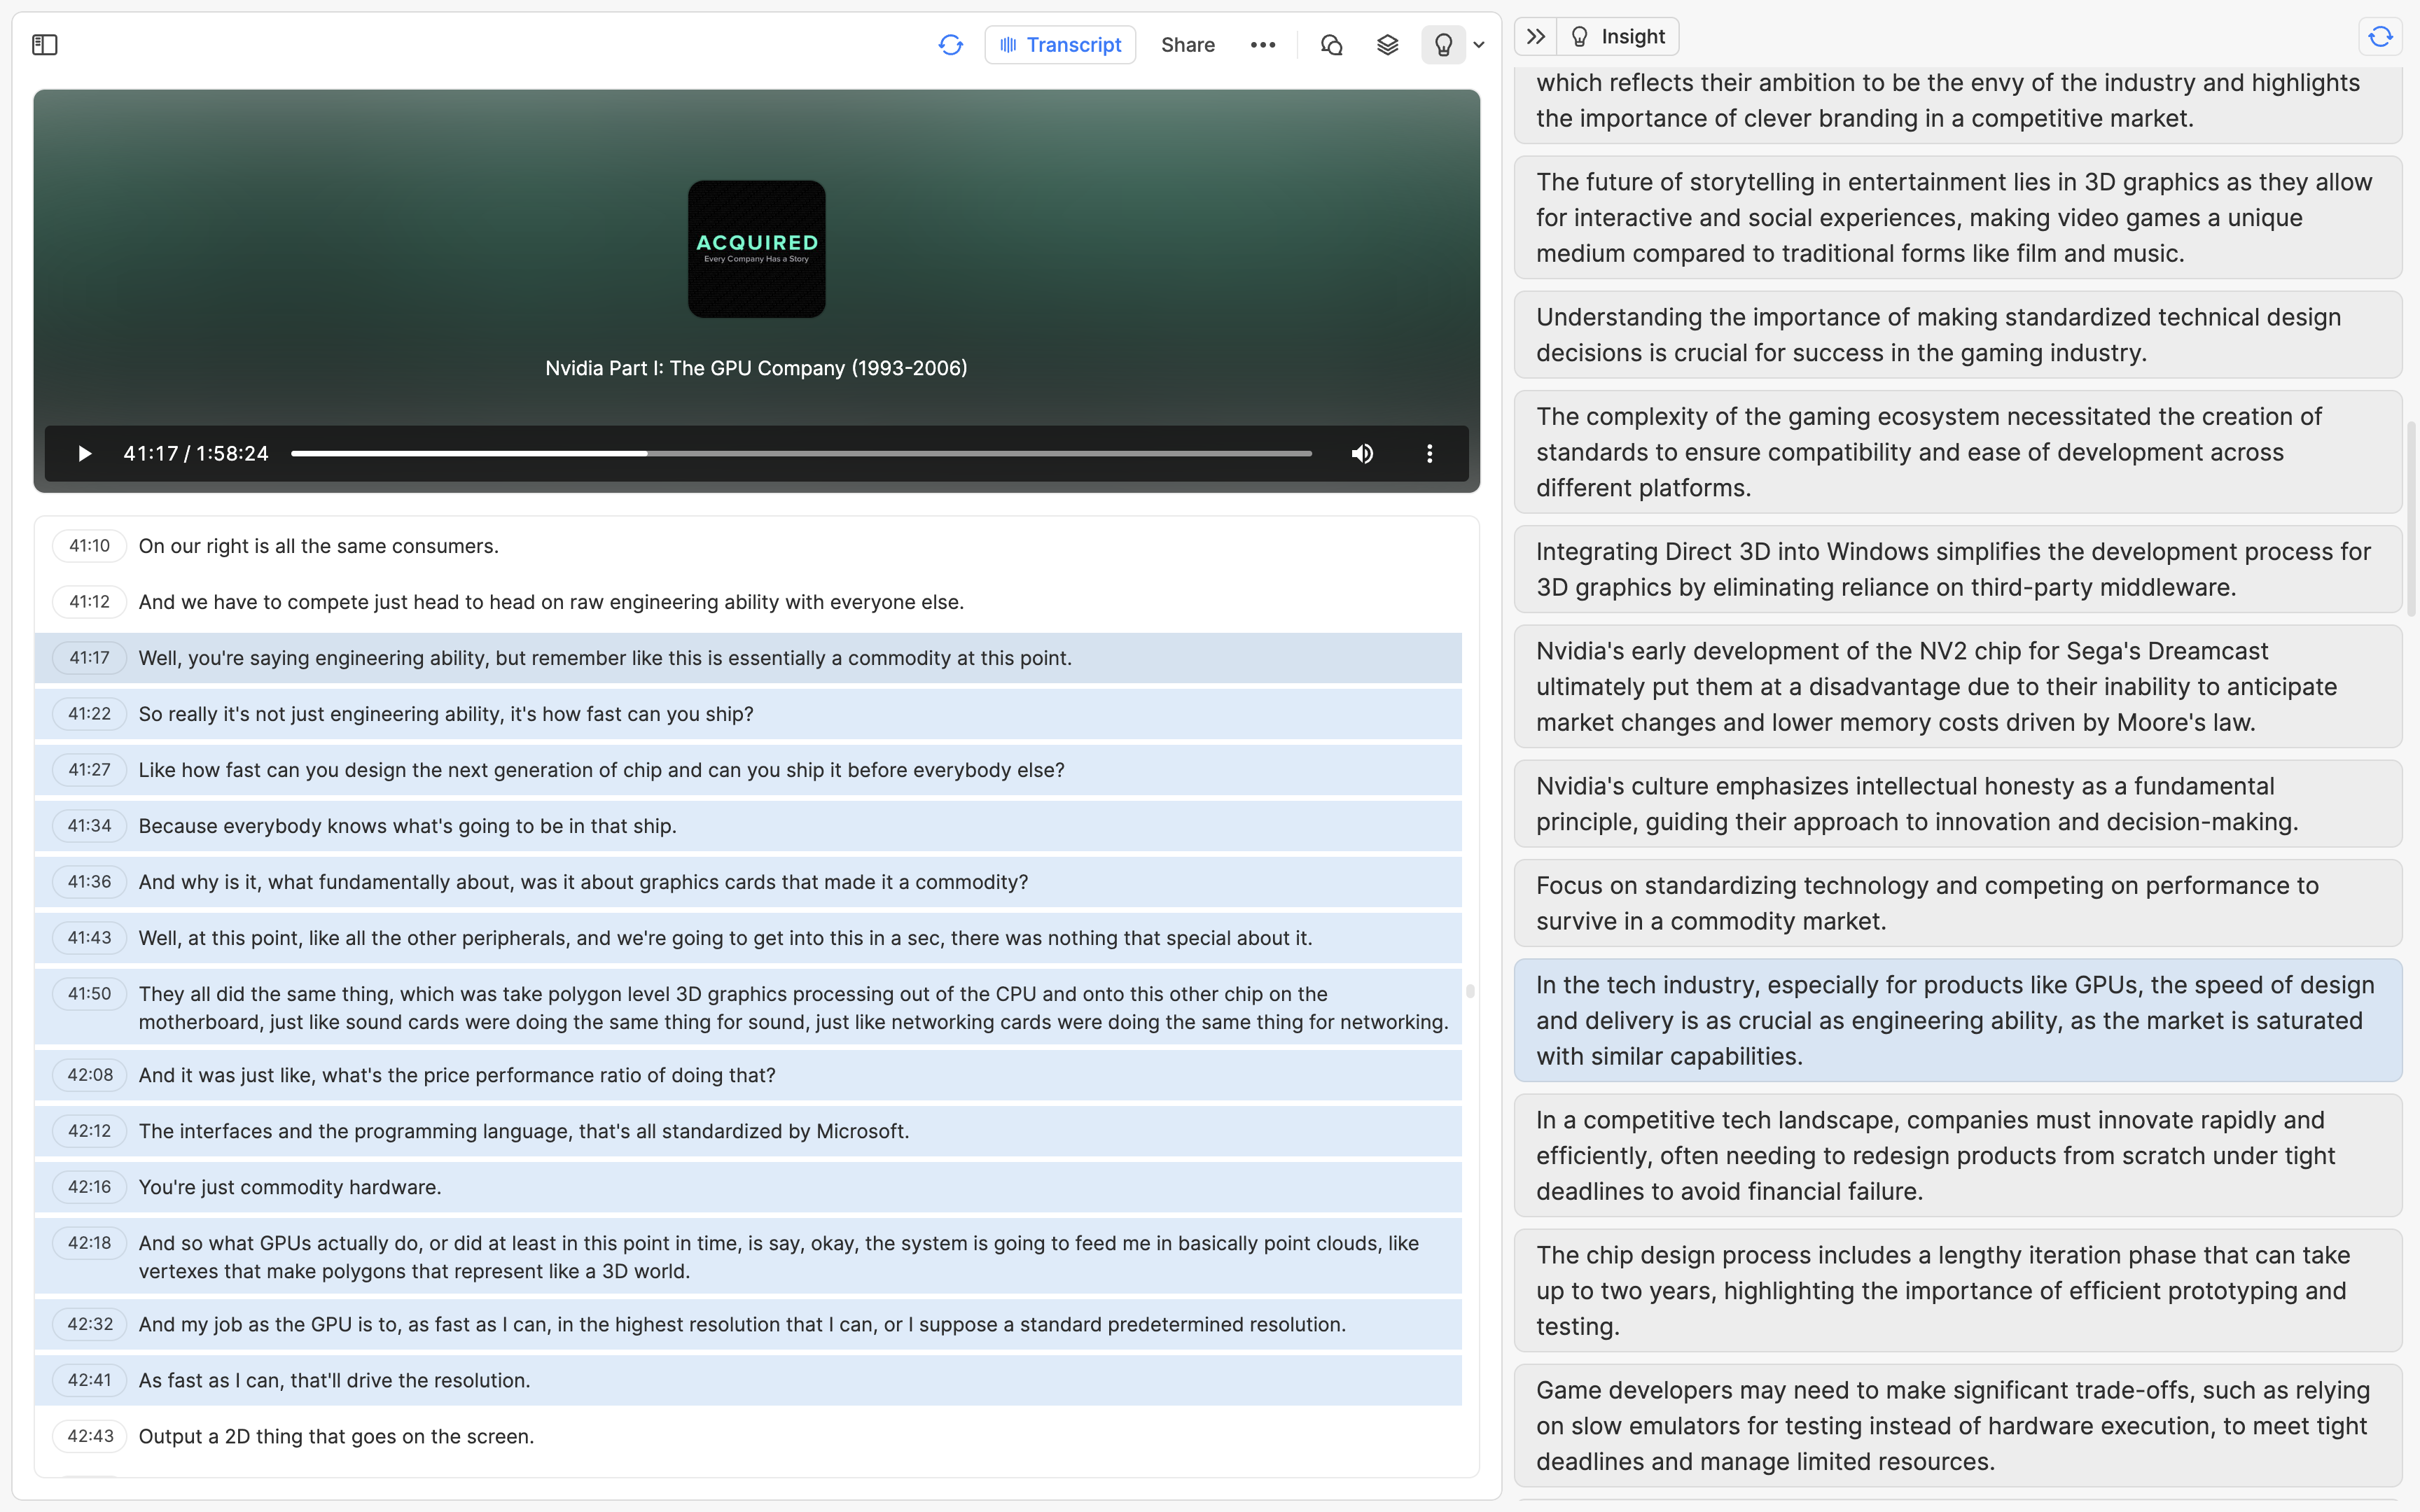Jump to timestamp 41:10
The width and height of the screenshot is (2420, 1512).
(89, 546)
